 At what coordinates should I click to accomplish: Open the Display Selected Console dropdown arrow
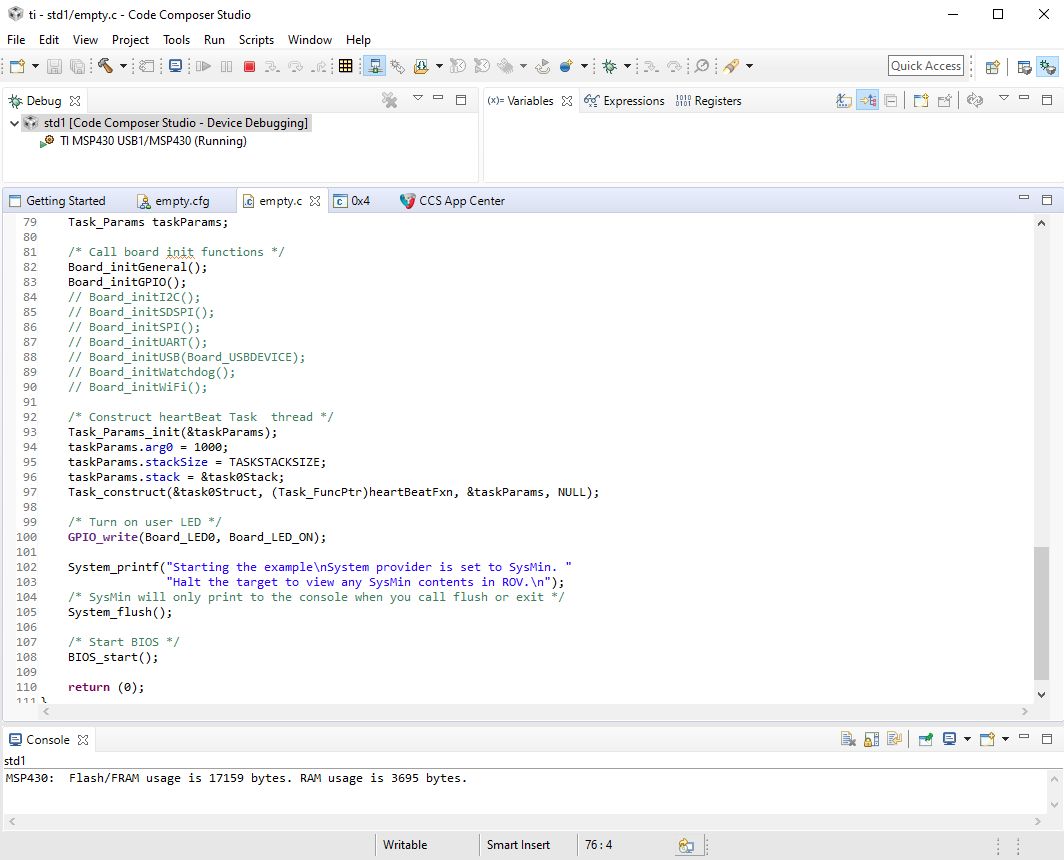tap(967, 739)
